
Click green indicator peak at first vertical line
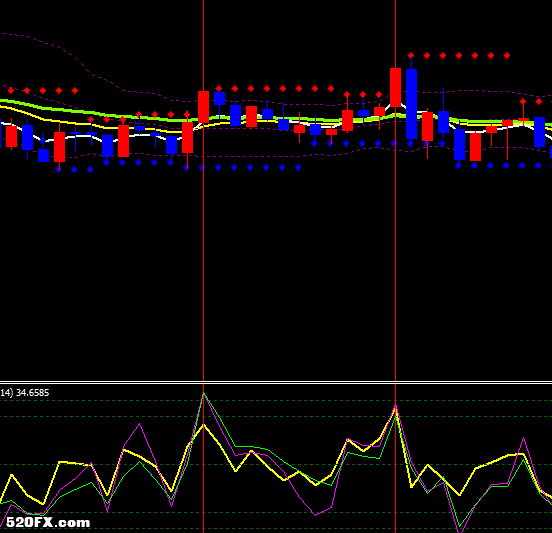click(x=204, y=394)
